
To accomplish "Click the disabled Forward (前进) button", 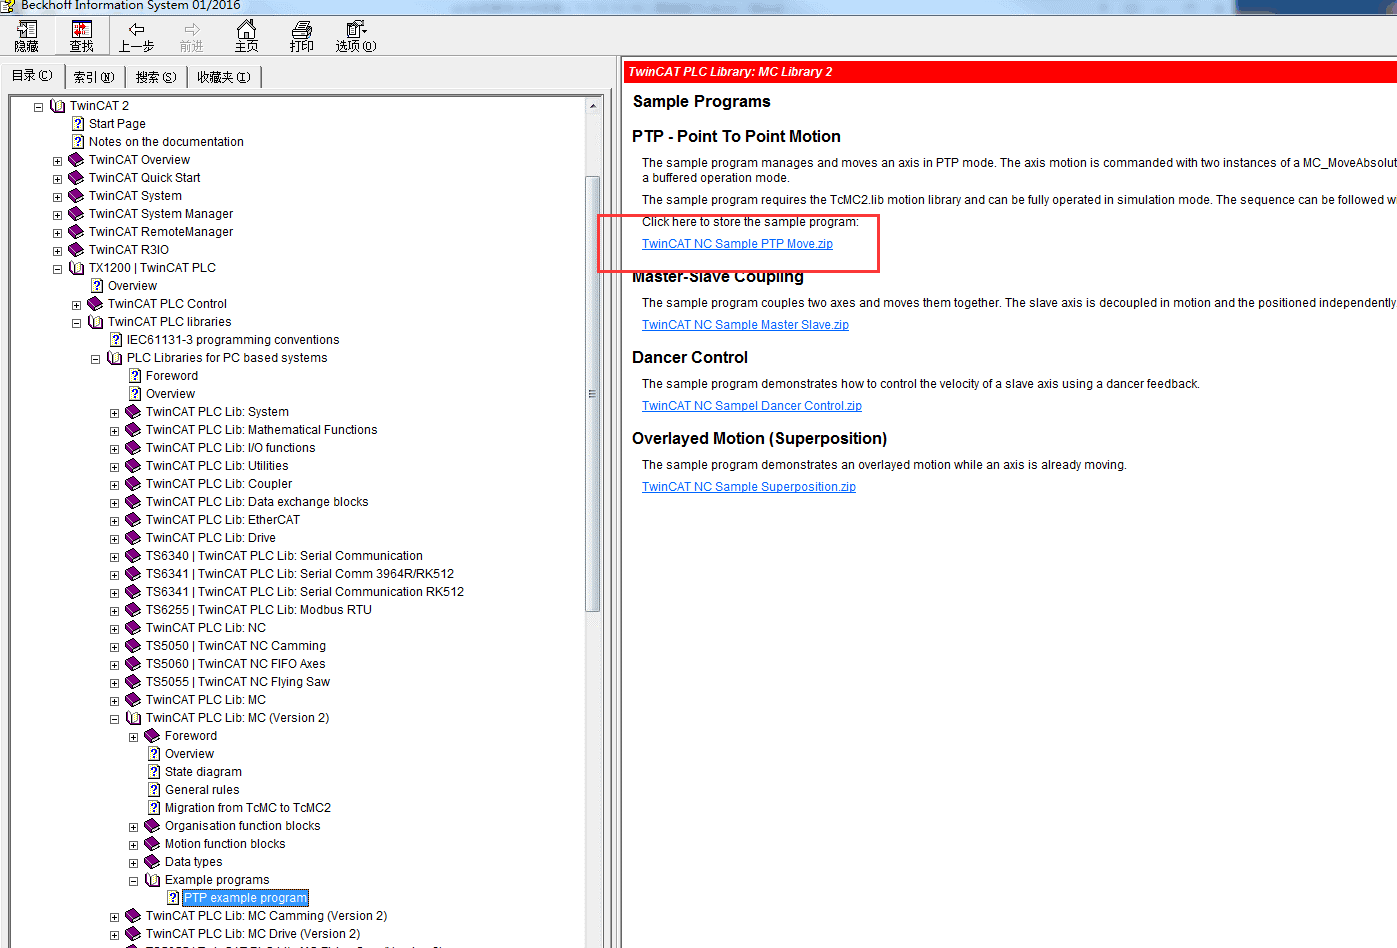I will pos(191,36).
